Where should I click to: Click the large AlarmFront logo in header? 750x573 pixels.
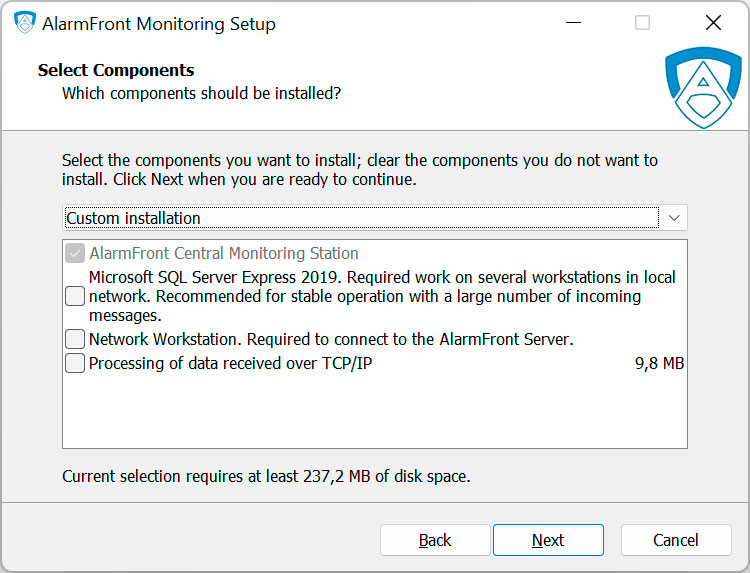pyautogui.click(x=703, y=87)
